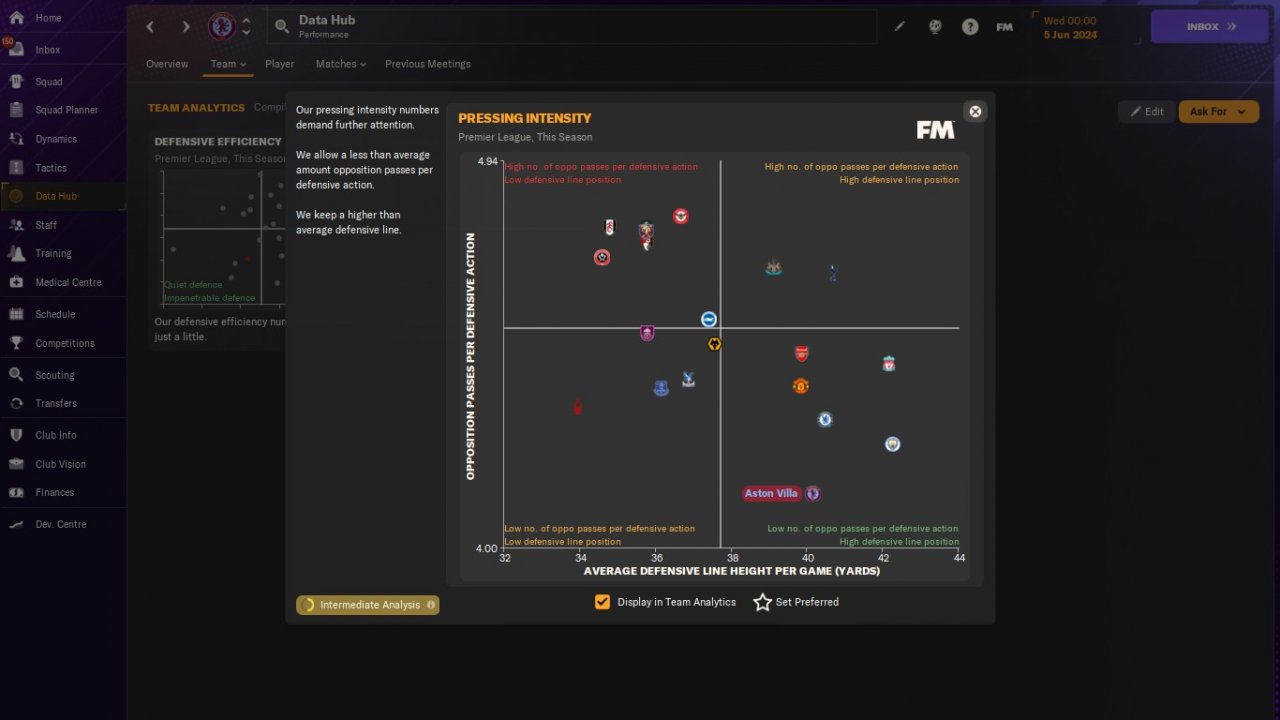The width and height of the screenshot is (1280, 720).
Task: Click the 'Premier League, This Season' subtitle in the dialog
Action: pyautogui.click(x=525, y=137)
